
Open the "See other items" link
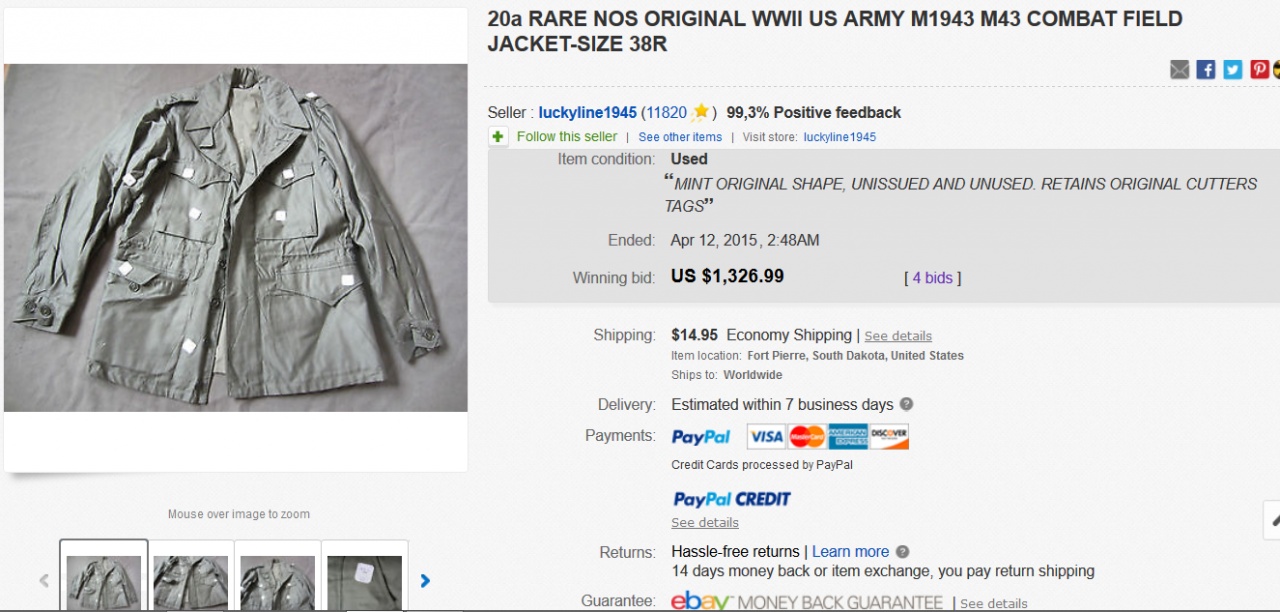[680, 137]
